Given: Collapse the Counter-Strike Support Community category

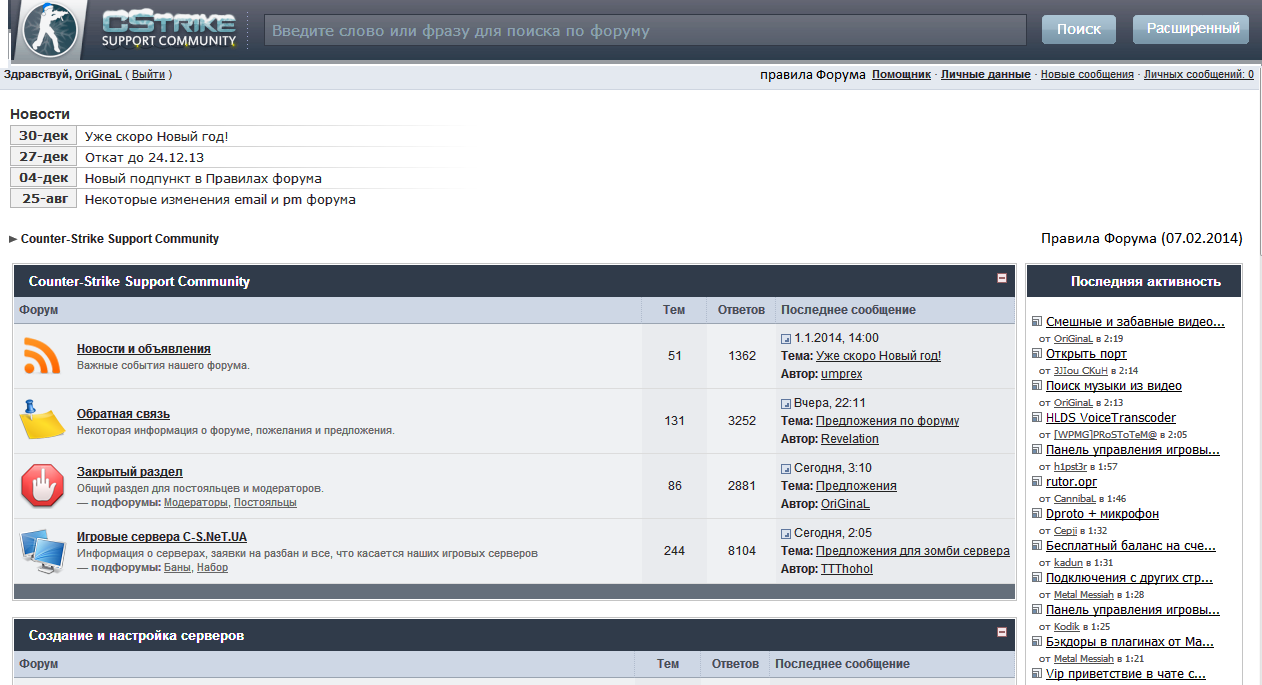Looking at the screenshot, I should coord(1002,279).
